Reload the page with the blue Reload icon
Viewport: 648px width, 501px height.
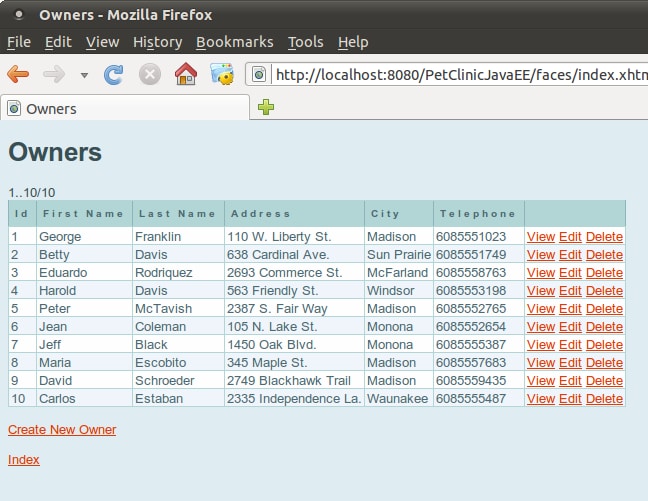click(x=114, y=75)
